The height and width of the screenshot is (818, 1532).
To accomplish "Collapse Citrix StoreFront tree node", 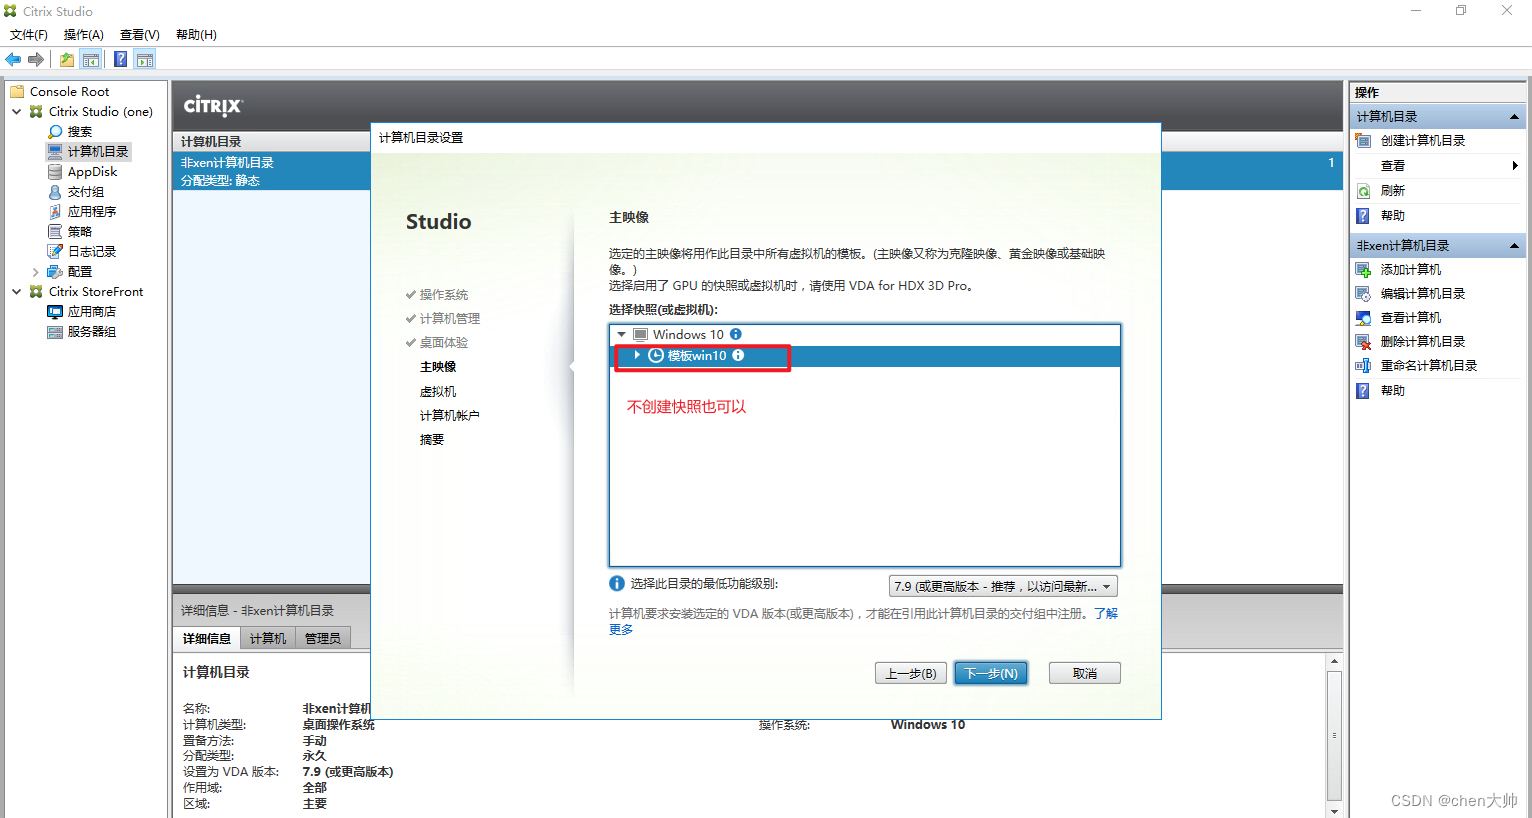I will click(x=16, y=291).
